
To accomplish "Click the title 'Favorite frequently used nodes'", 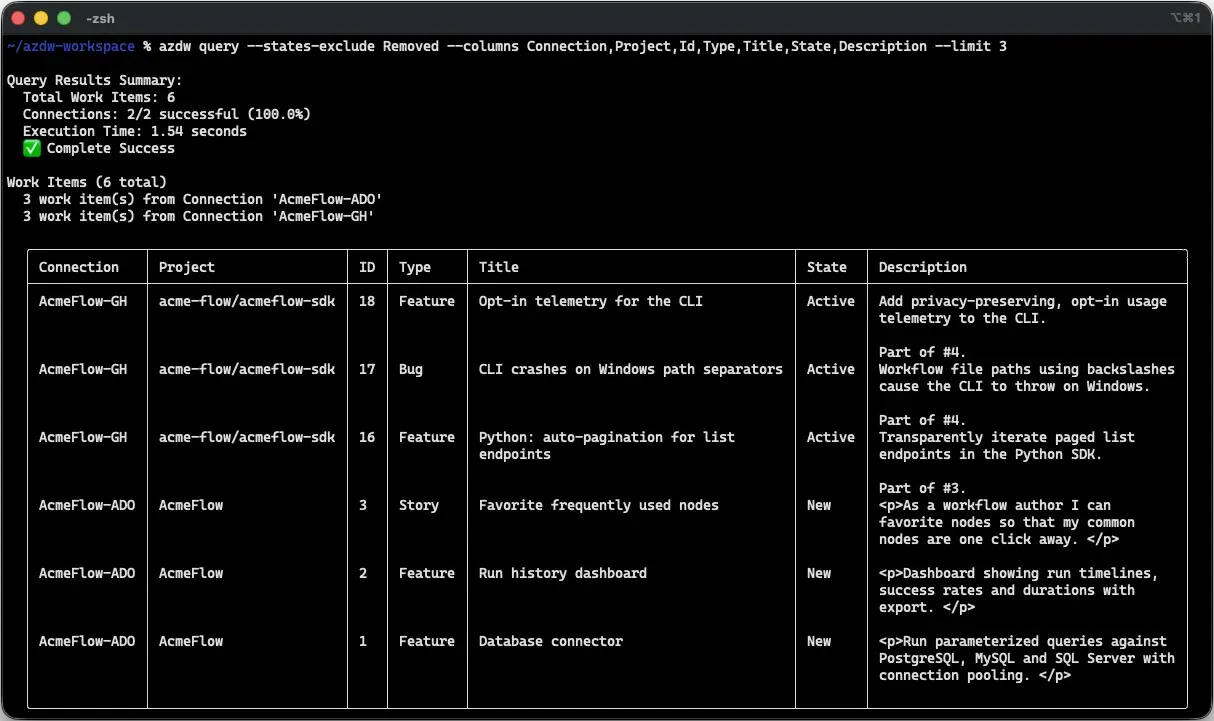I will [x=599, y=505].
